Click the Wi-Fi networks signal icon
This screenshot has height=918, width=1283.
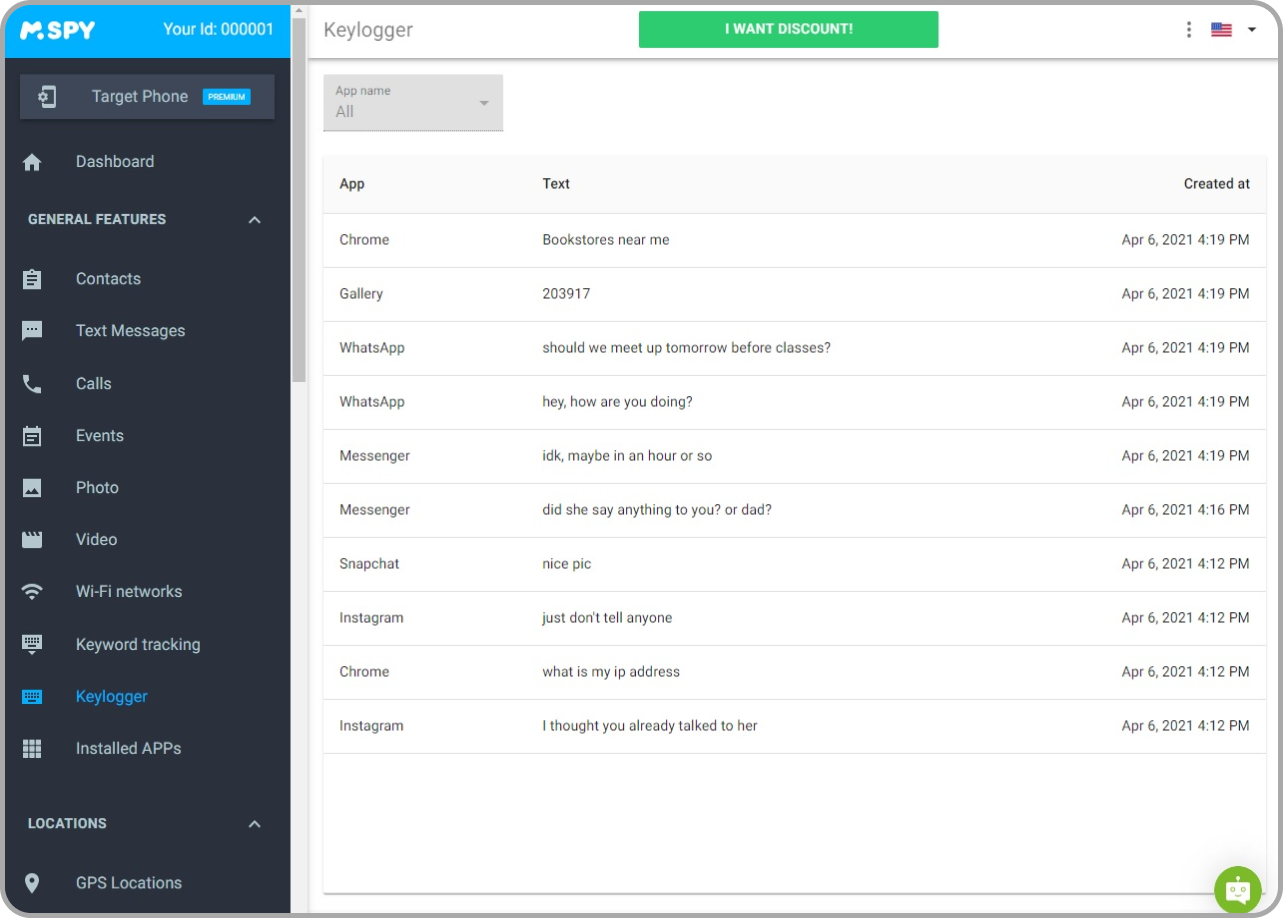pyautogui.click(x=32, y=592)
